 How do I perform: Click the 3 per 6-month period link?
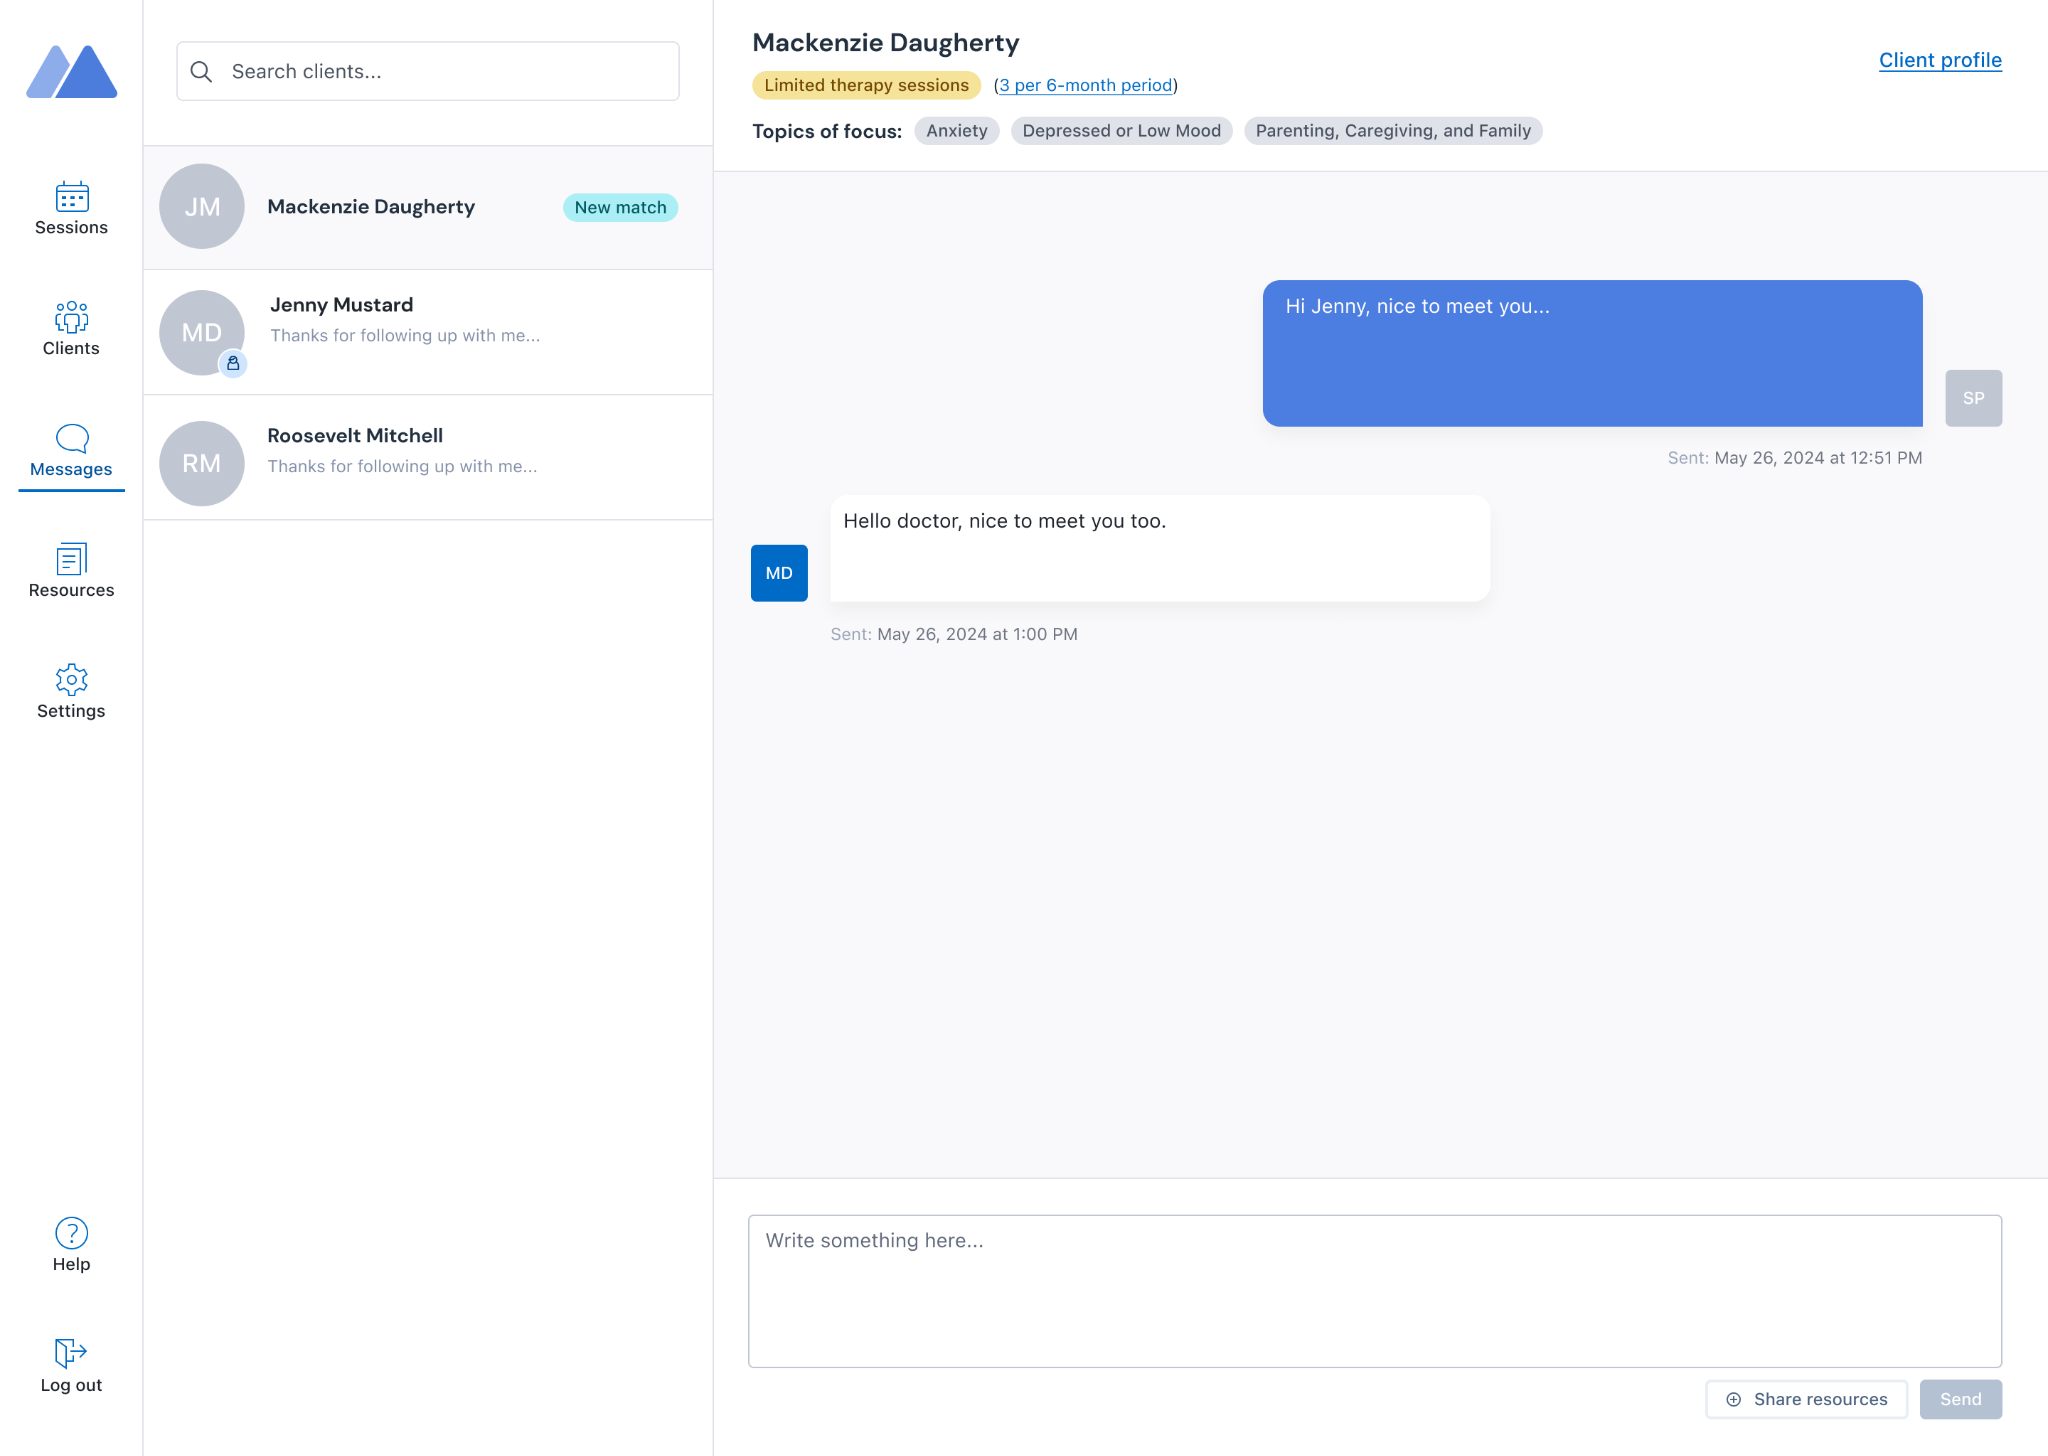click(1085, 86)
